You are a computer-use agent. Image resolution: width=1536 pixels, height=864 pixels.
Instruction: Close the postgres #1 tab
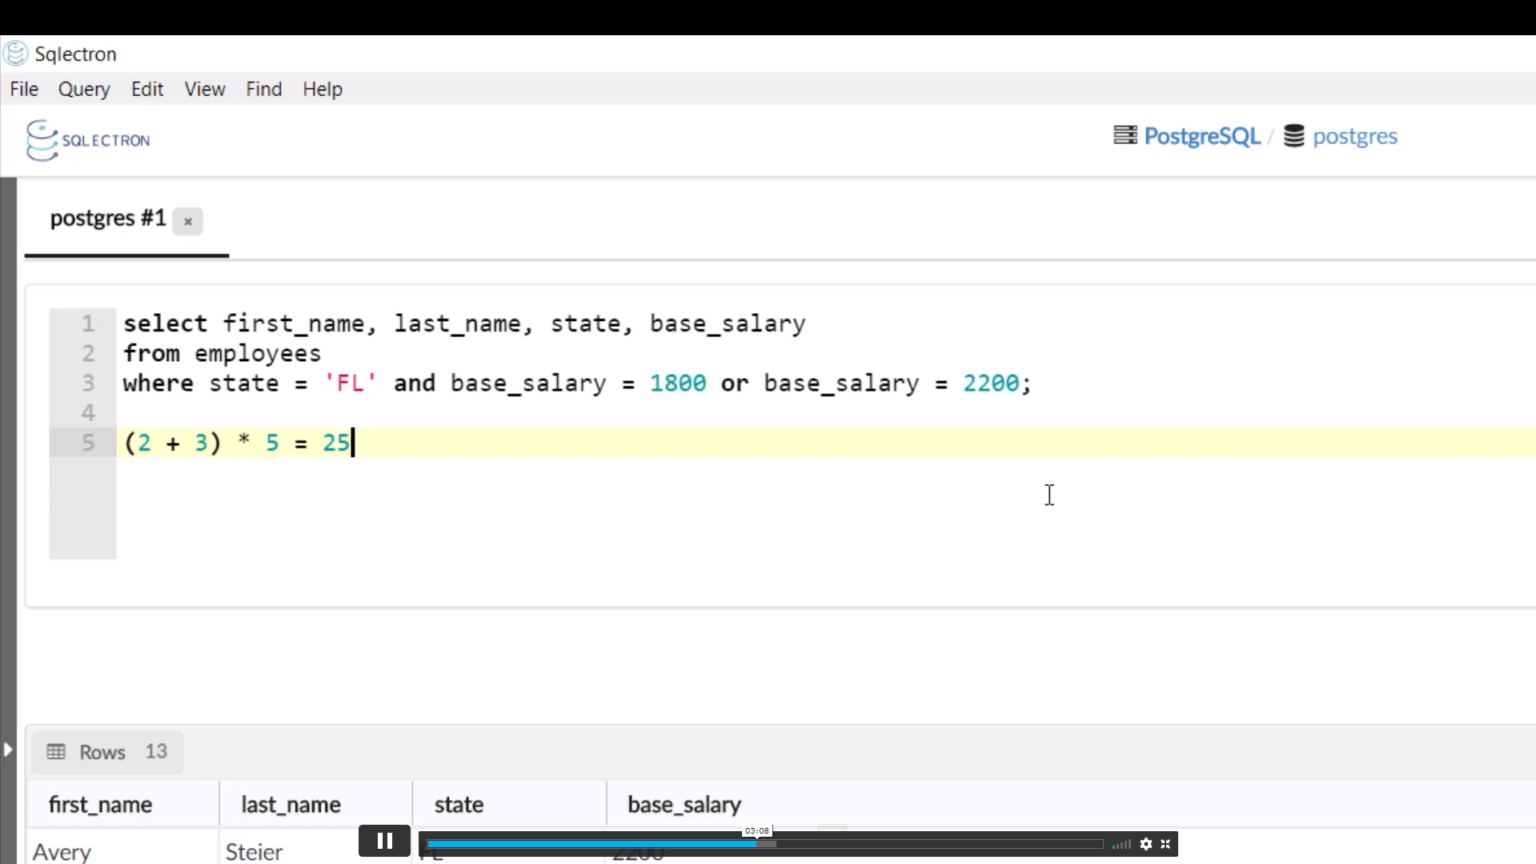click(188, 221)
